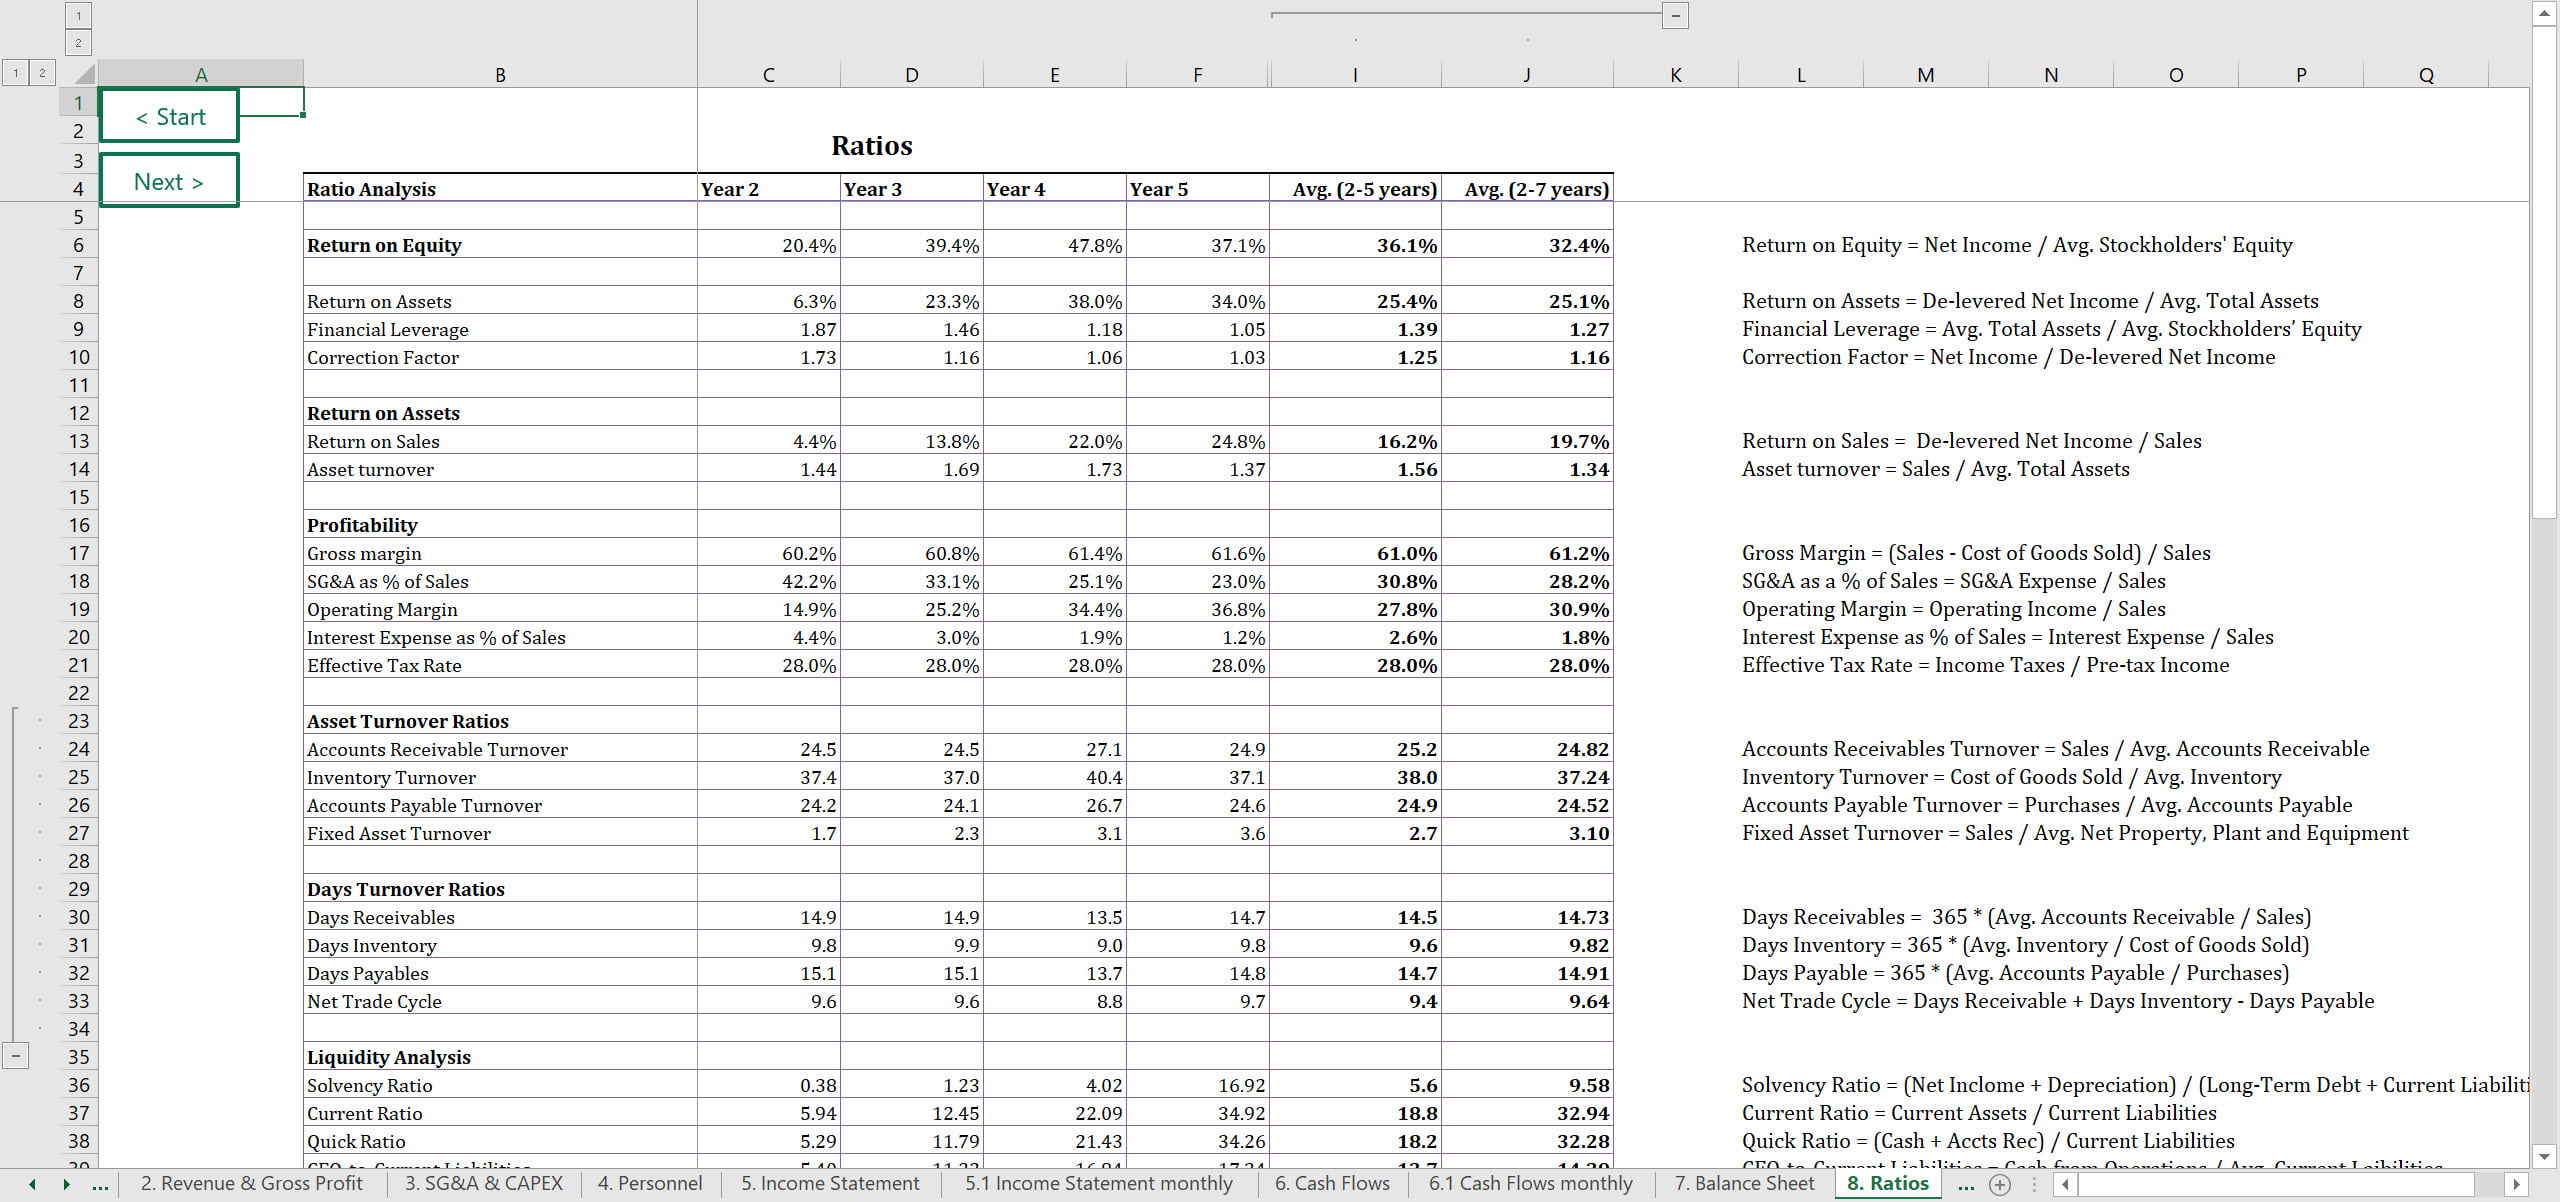Click the Start navigation button
The width and height of the screenshot is (2560, 1202).
[x=170, y=117]
